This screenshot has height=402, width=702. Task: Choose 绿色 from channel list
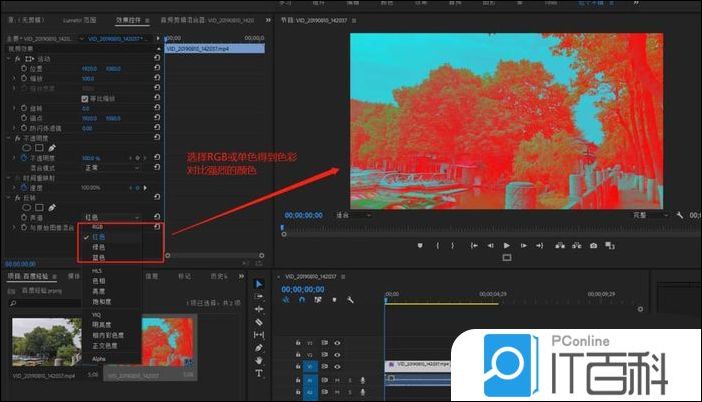(x=100, y=247)
